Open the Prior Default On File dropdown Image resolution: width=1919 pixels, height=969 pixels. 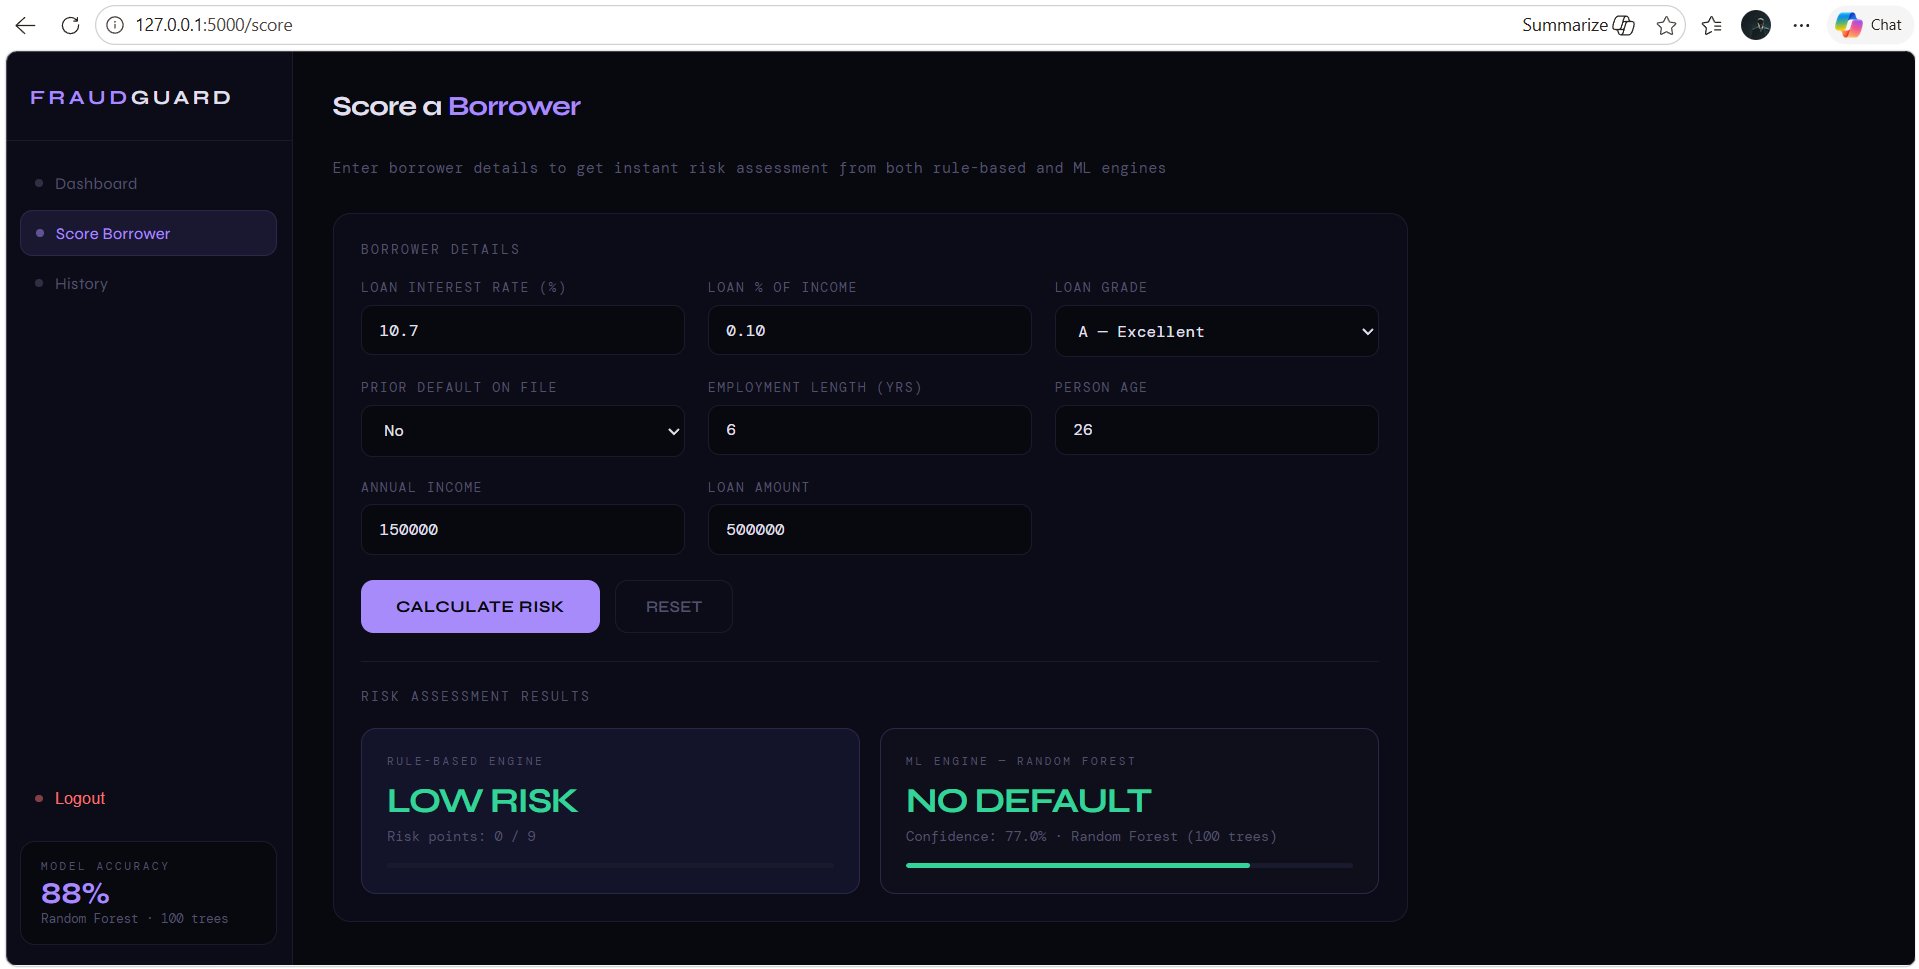(521, 430)
